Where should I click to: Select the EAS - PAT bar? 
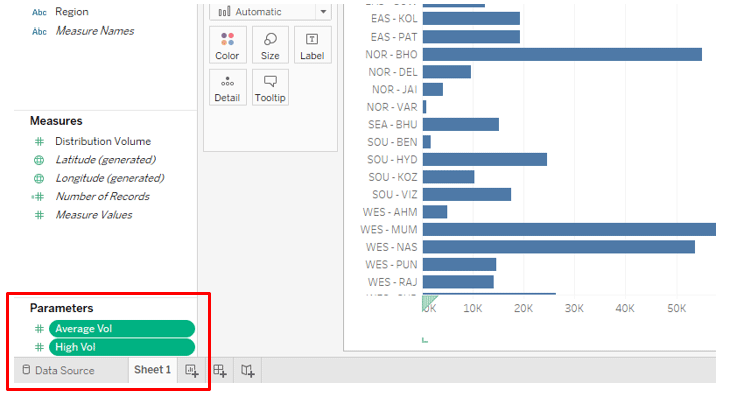pyautogui.click(x=471, y=37)
